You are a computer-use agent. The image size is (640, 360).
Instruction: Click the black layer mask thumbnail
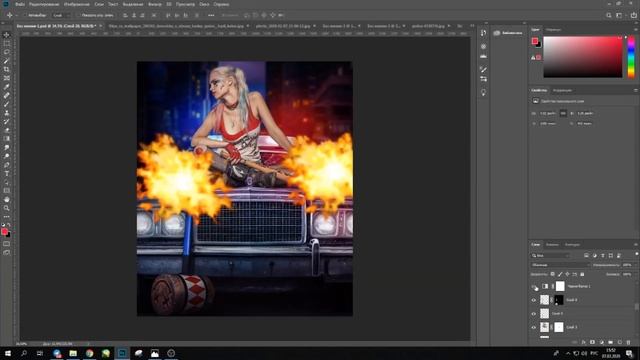point(559,300)
